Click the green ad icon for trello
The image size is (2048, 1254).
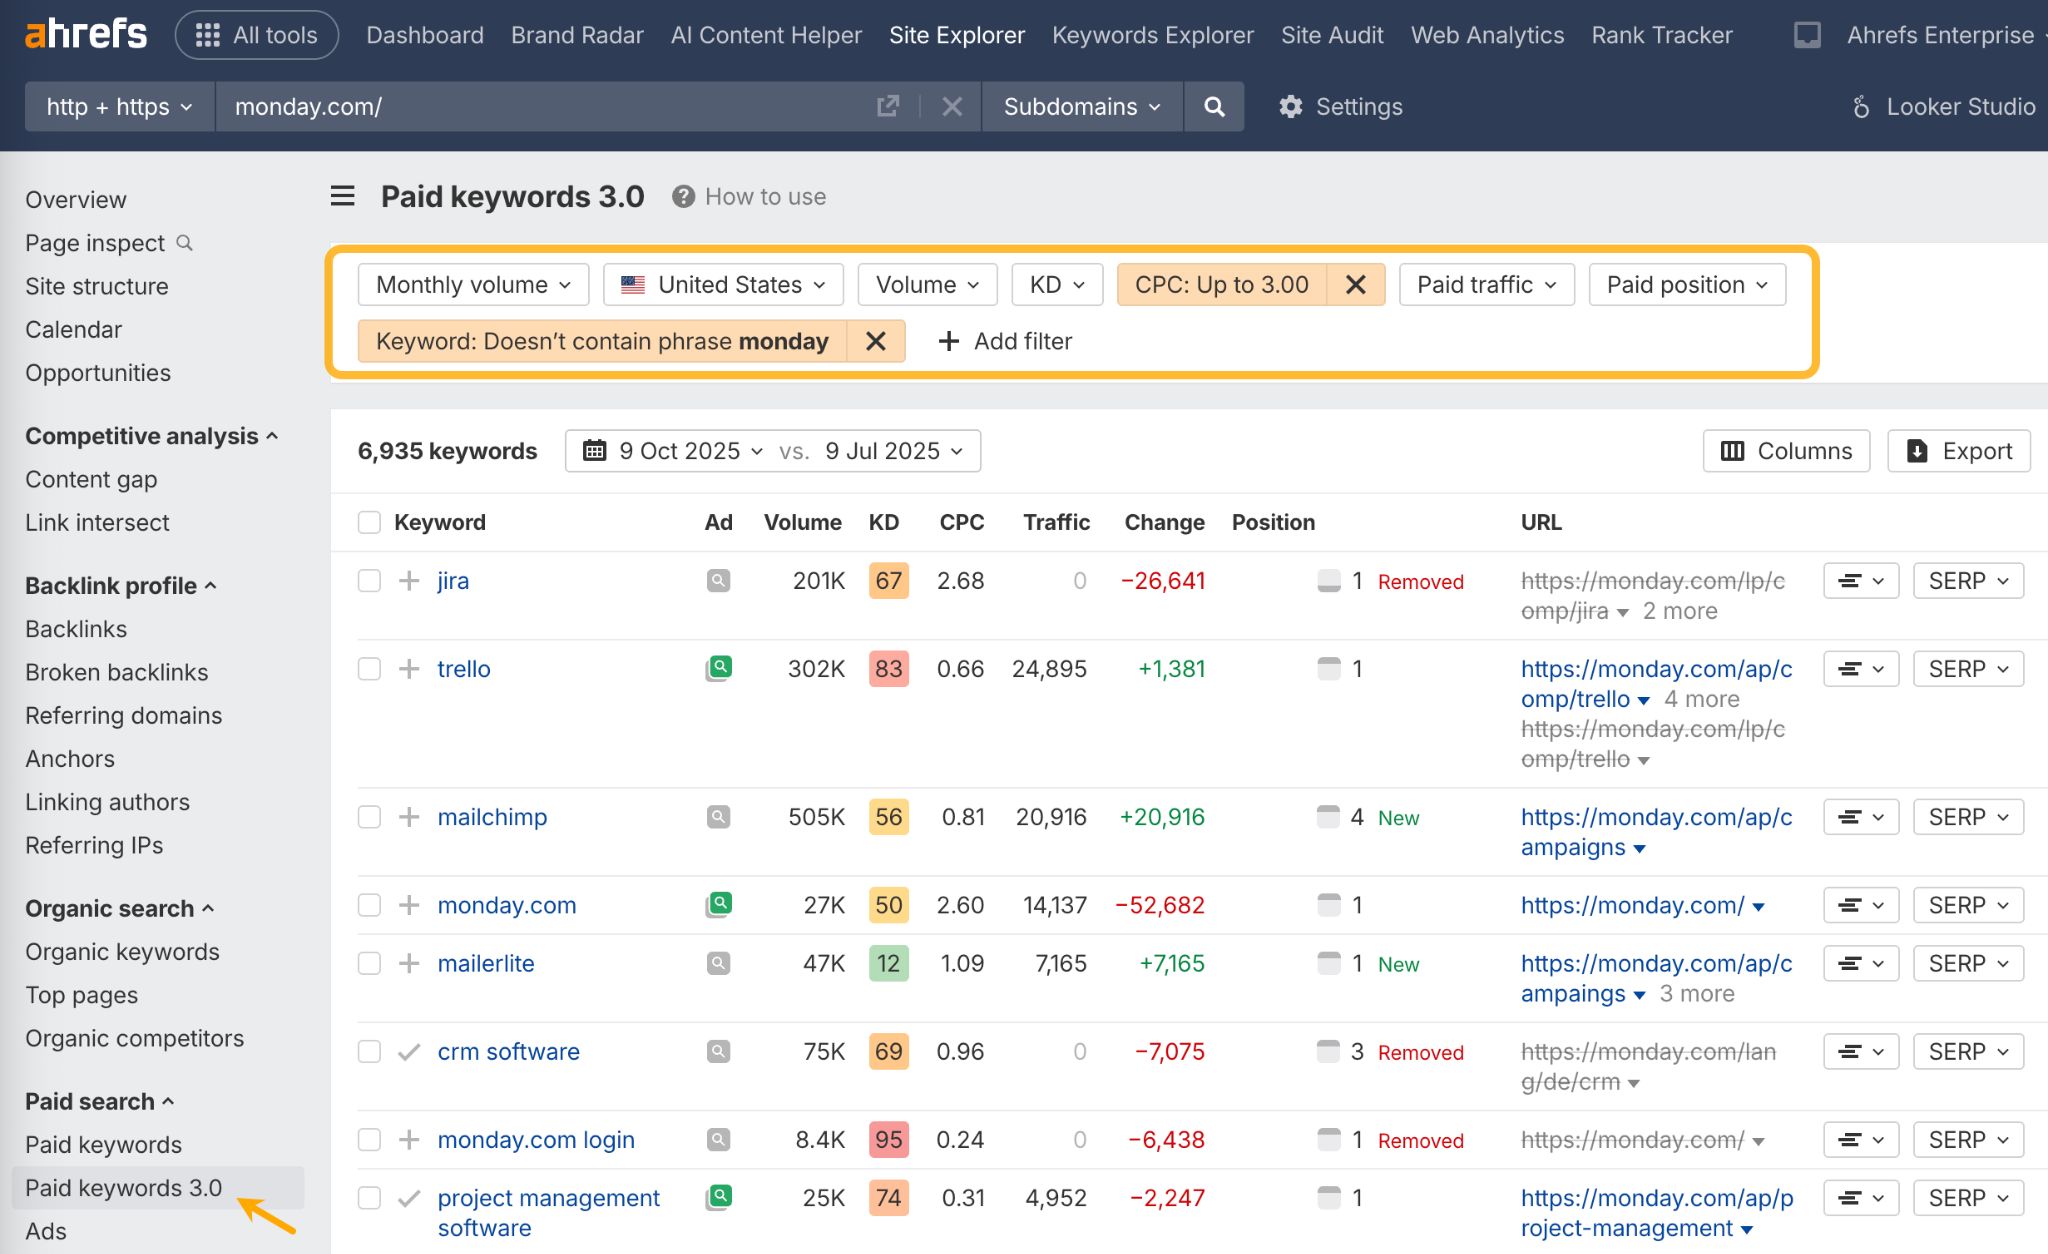click(x=719, y=668)
